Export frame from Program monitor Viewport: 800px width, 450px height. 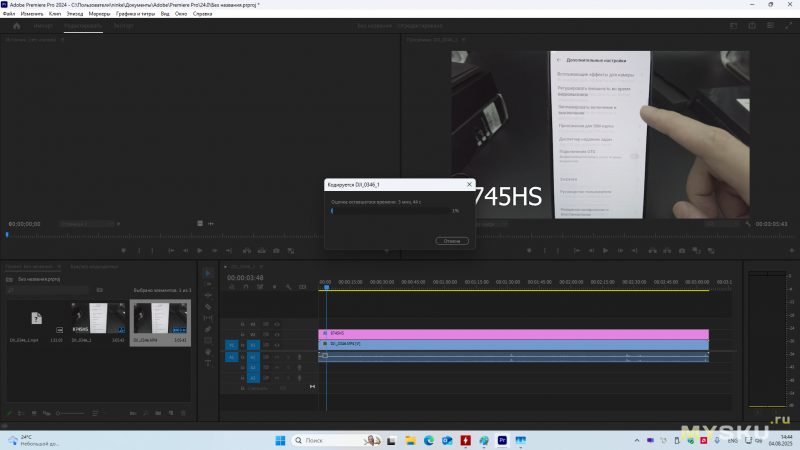(x=682, y=251)
